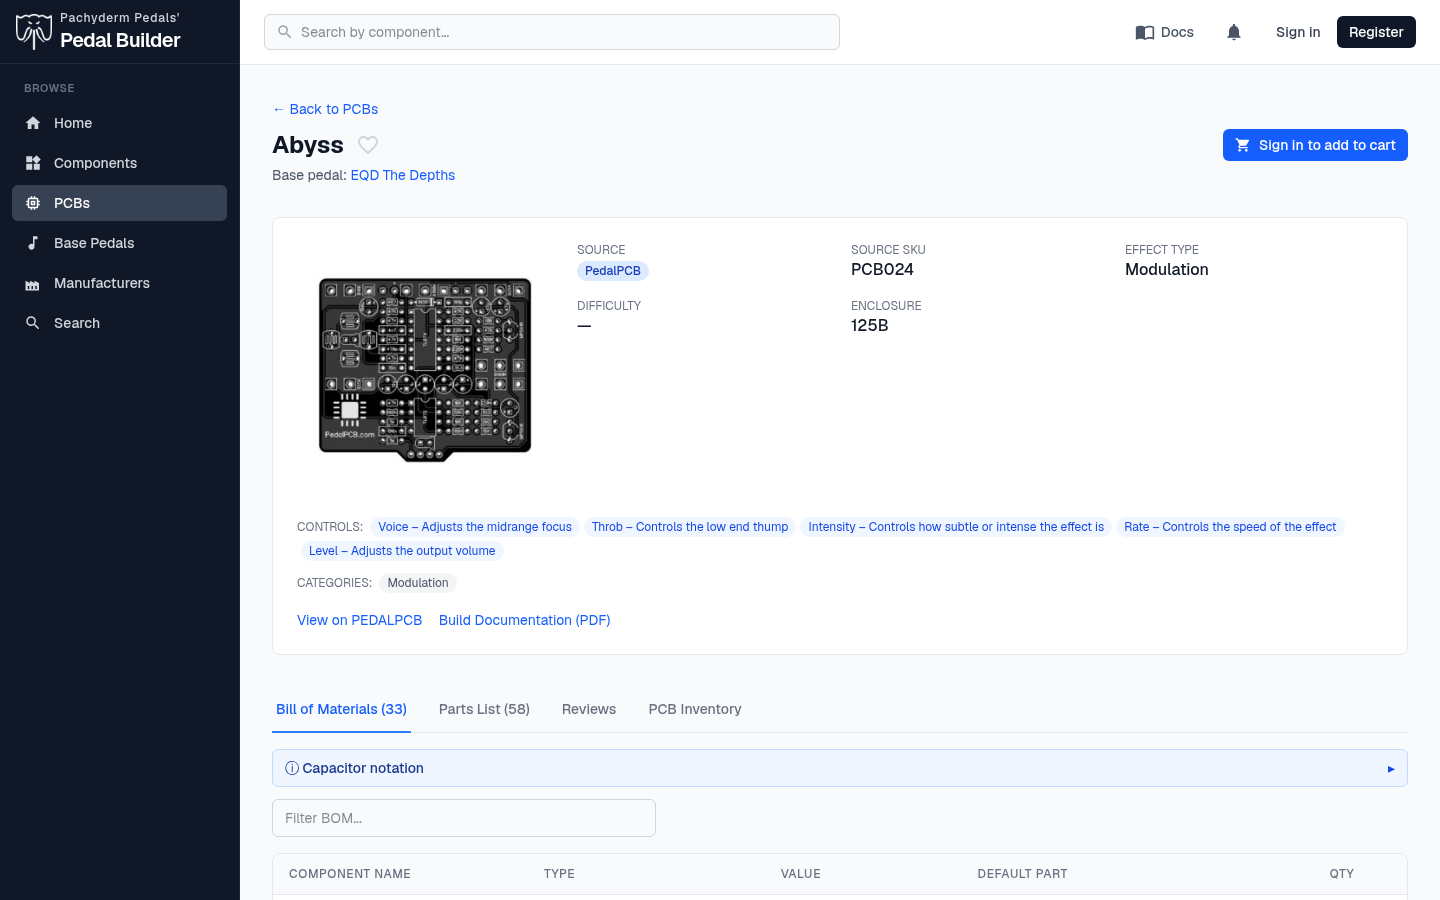Sort by TYPE column header
The height and width of the screenshot is (900, 1440).
click(559, 874)
